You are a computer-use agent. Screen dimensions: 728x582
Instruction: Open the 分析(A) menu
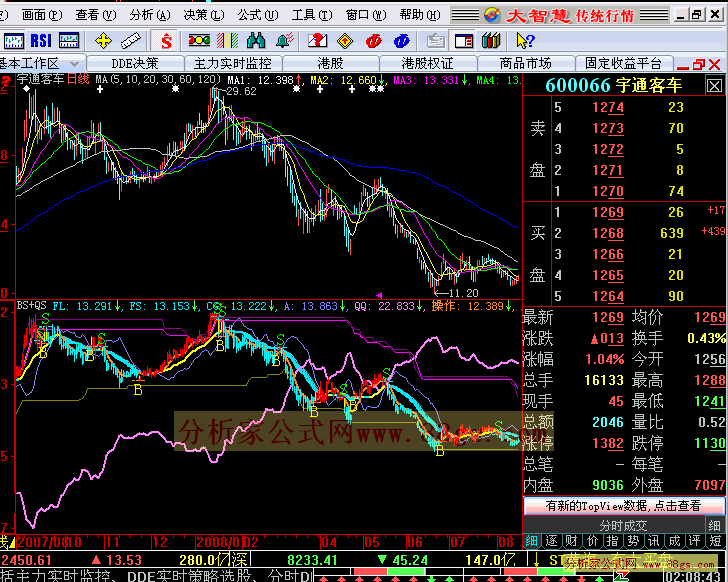point(150,15)
